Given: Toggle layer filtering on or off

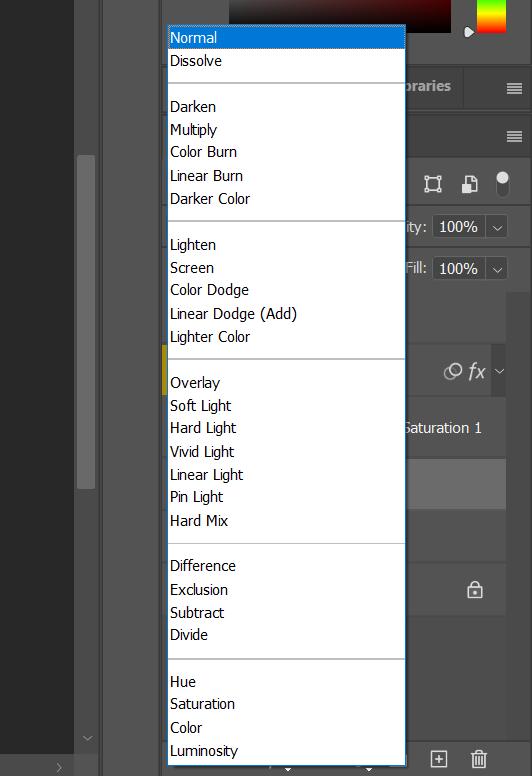Looking at the screenshot, I should (502, 184).
